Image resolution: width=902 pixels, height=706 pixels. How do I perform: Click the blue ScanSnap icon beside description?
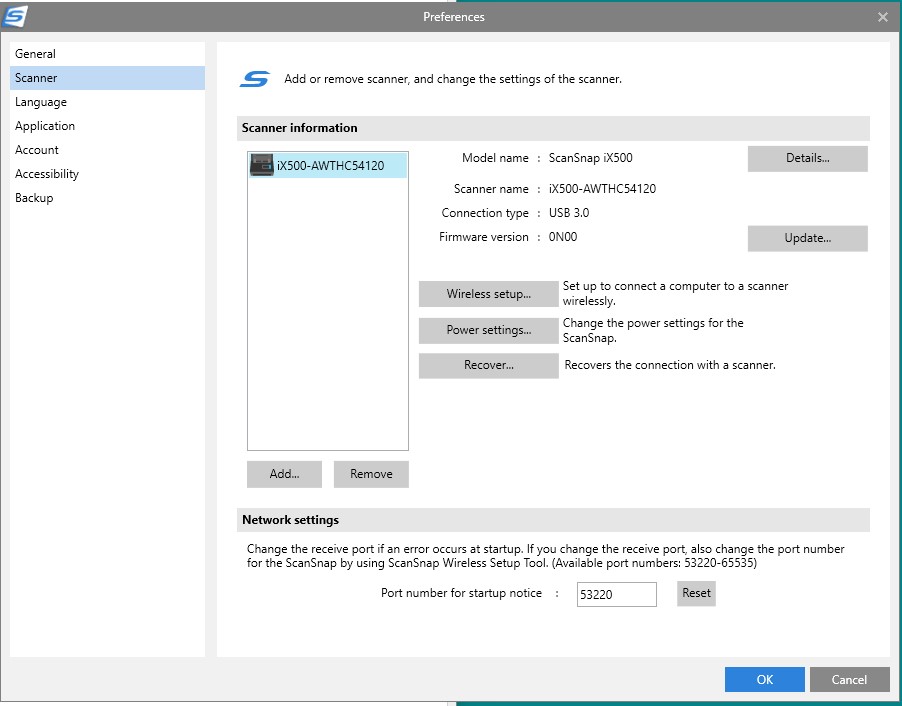coord(255,79)
